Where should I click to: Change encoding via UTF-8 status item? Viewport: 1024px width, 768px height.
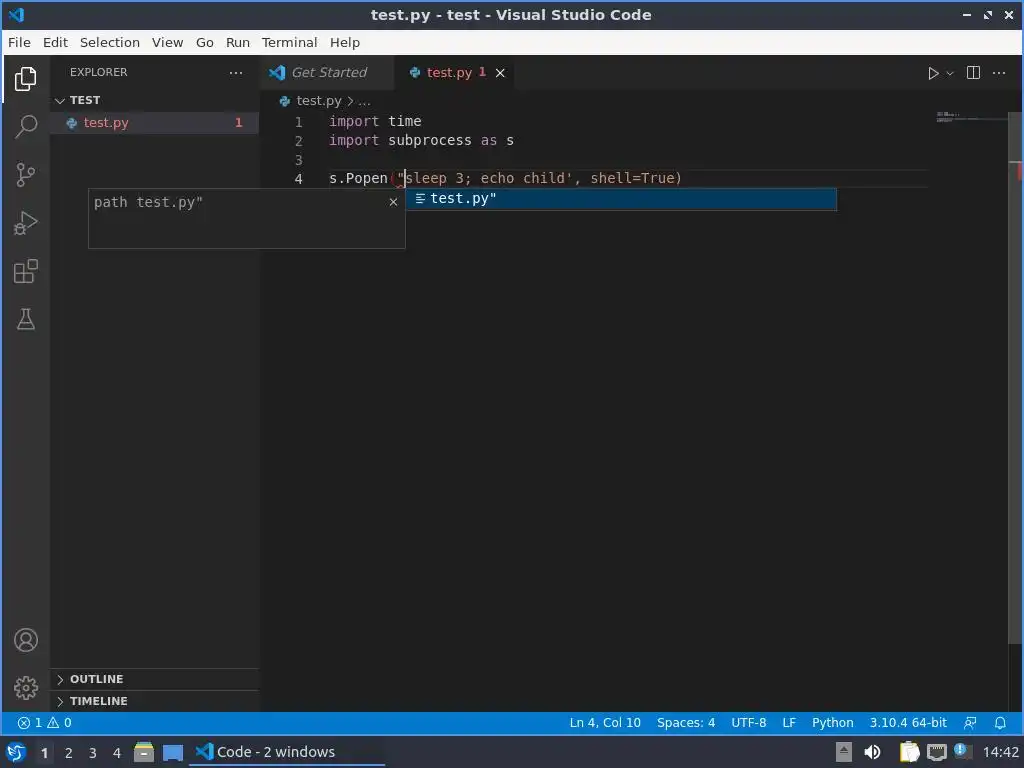tap(748, 723)
